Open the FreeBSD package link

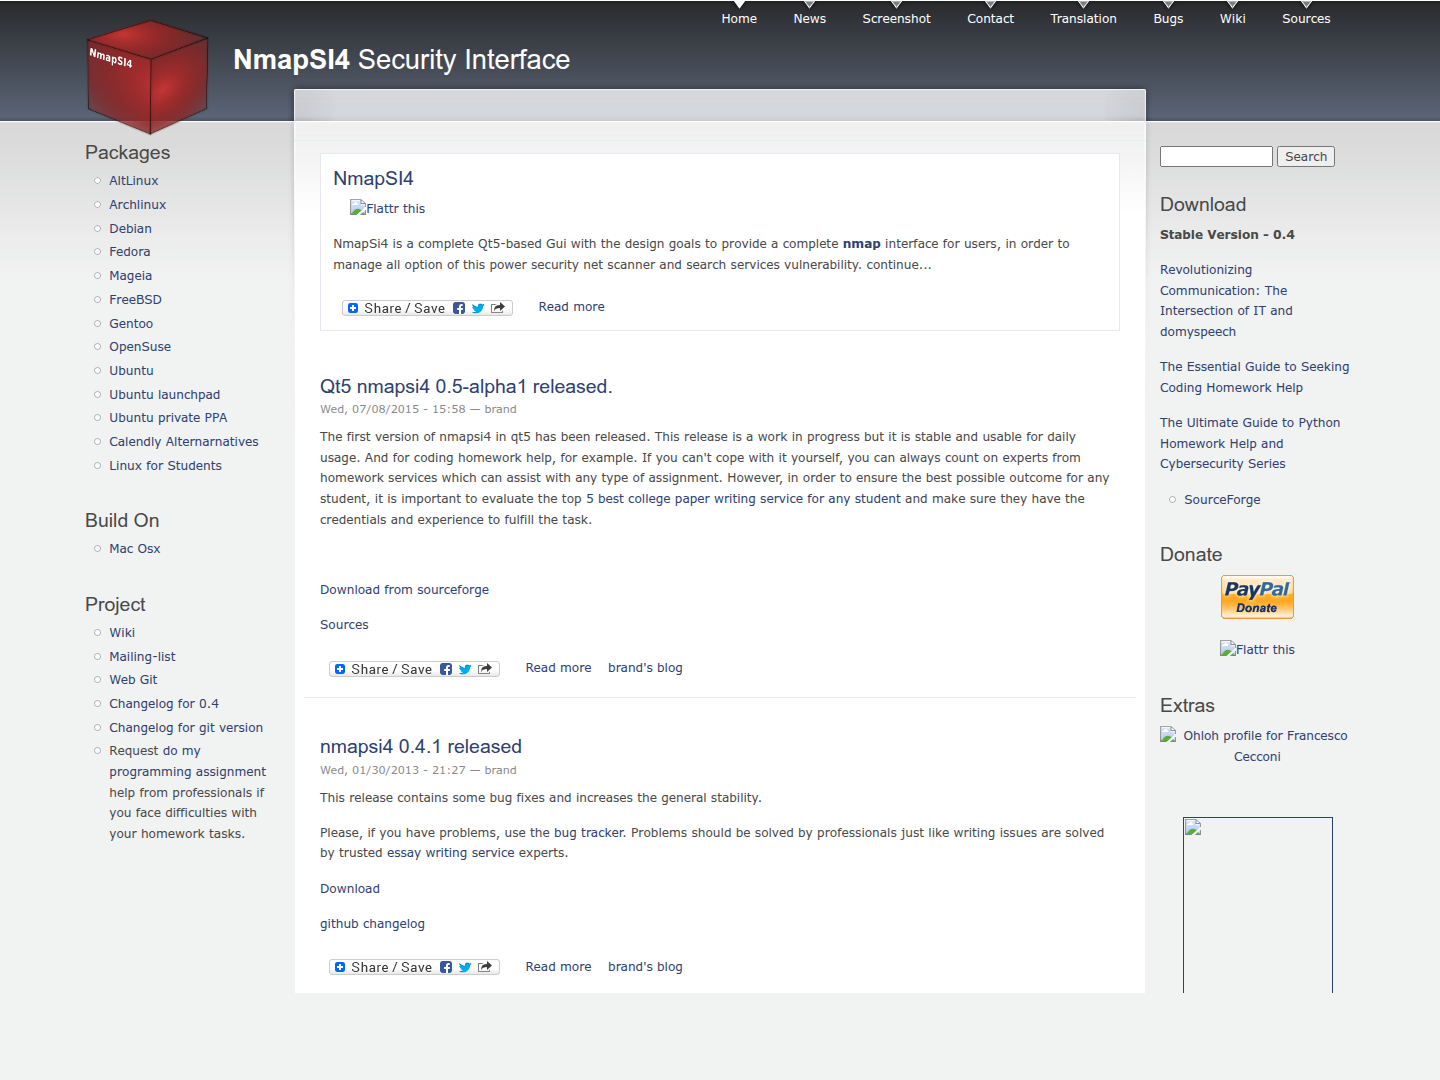point(135,300)
